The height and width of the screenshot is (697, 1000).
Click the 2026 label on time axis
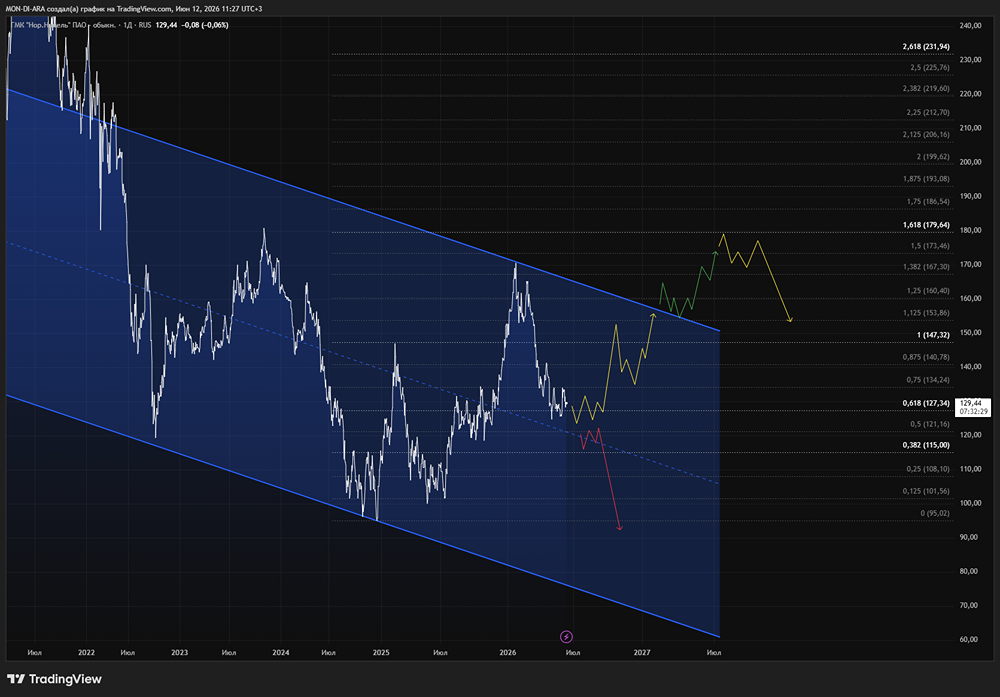click(x=508, y=652)
